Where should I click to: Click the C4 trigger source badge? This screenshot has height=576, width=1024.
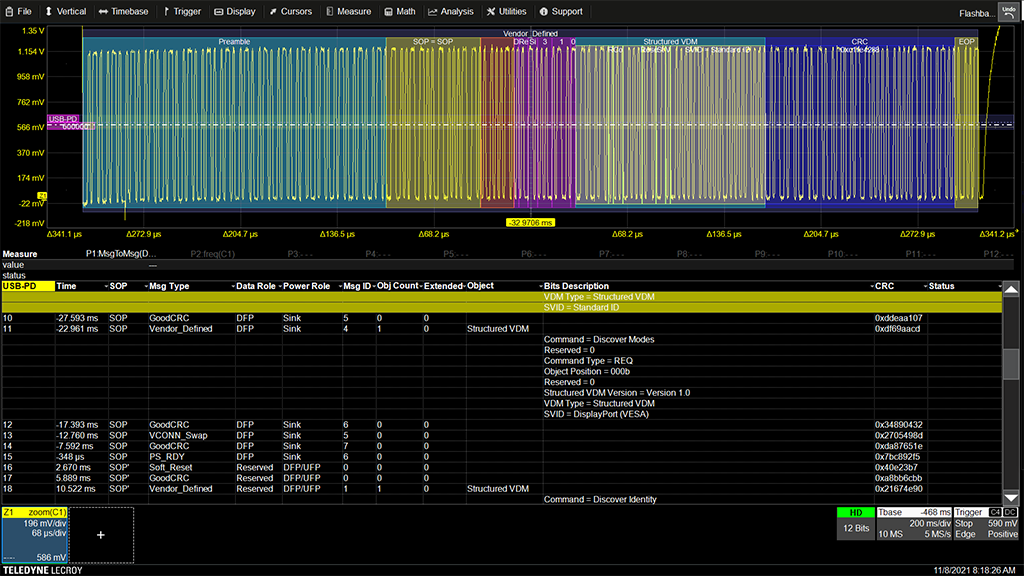(x=995, y=513)
